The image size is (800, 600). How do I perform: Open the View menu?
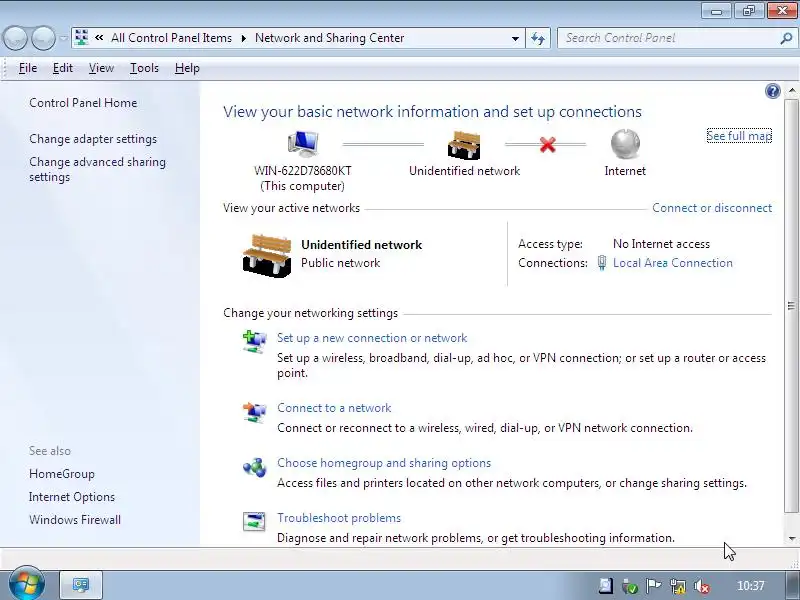coord(101,68)
